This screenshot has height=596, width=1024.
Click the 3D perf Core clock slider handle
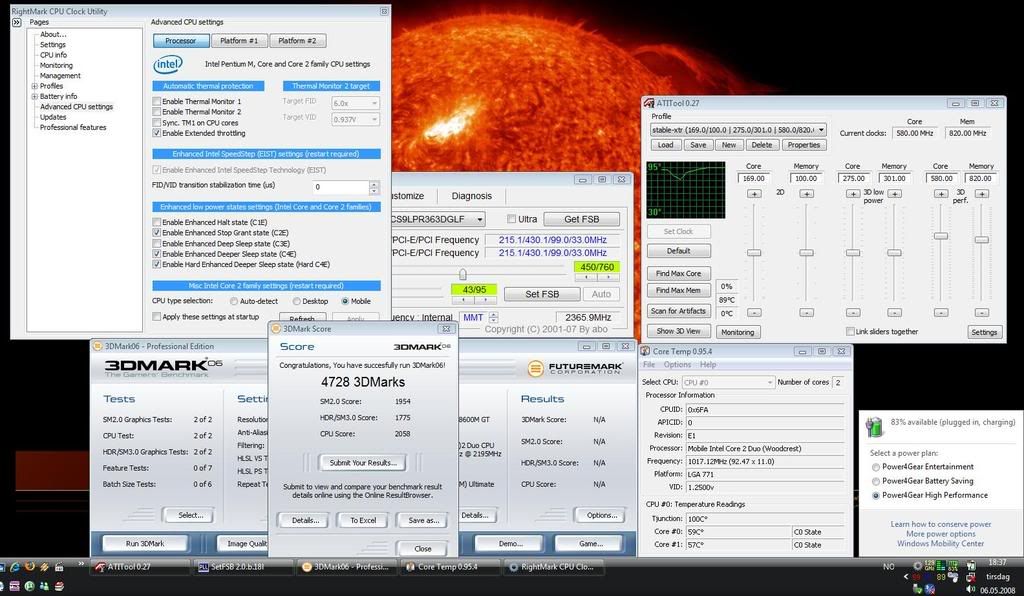(x=940, y=235)
